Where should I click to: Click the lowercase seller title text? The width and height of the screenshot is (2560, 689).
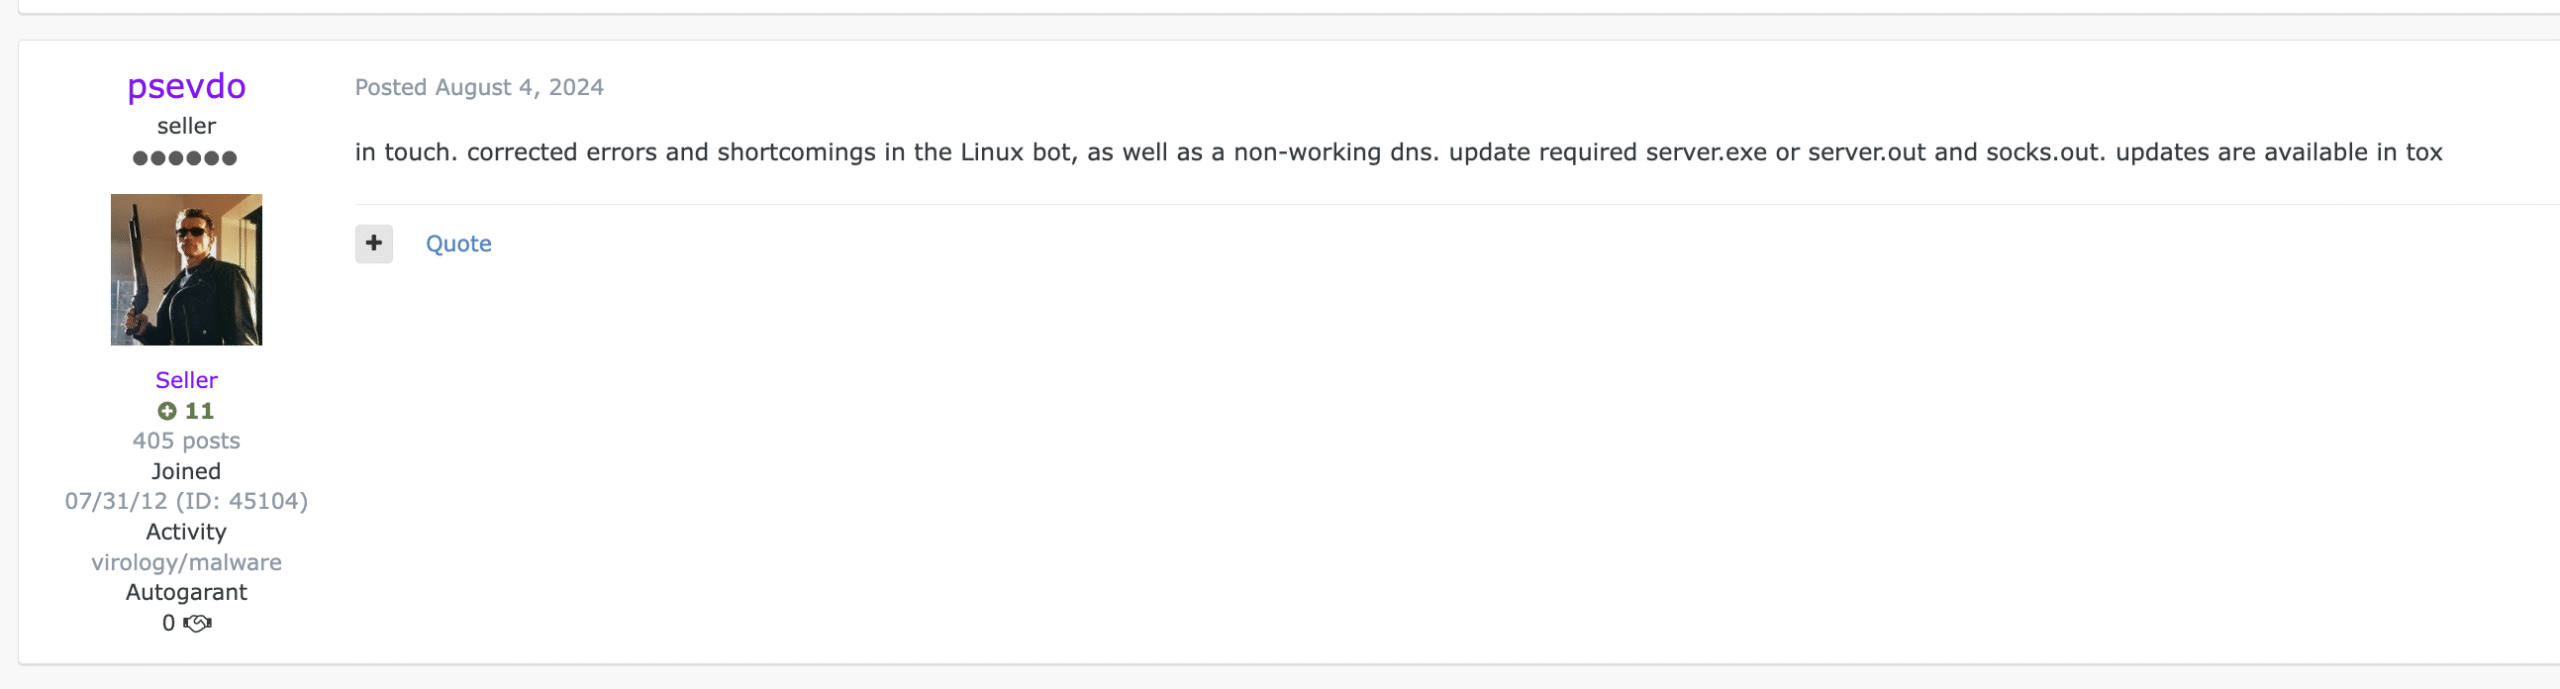(186, 126)
